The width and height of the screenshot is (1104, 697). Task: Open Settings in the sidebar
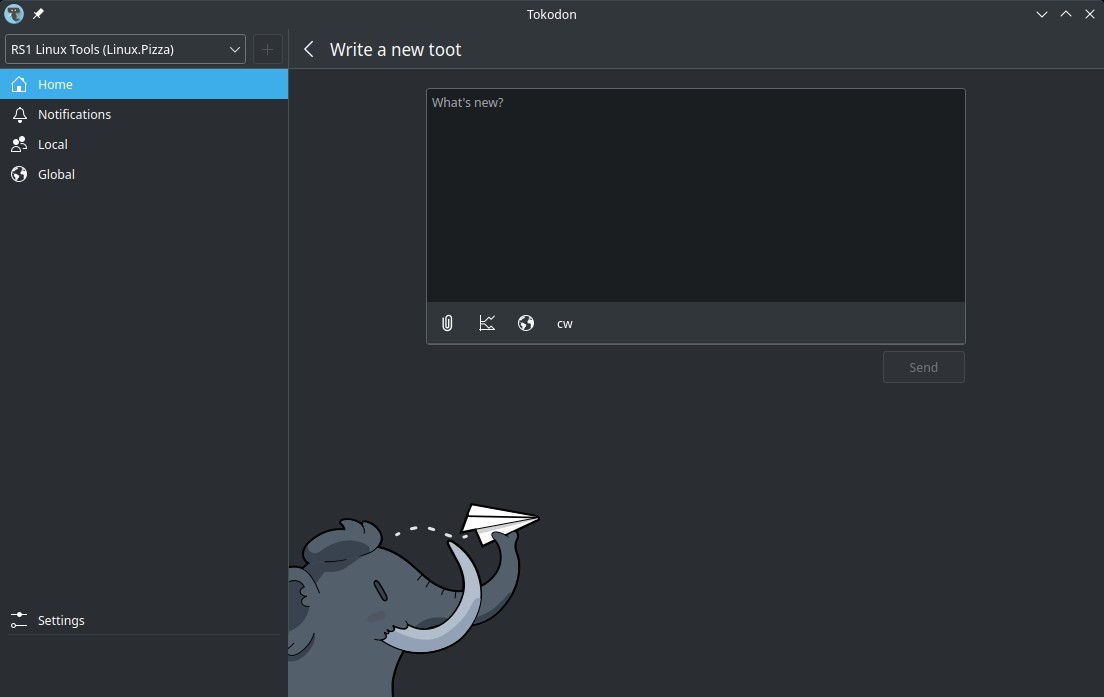144,620
